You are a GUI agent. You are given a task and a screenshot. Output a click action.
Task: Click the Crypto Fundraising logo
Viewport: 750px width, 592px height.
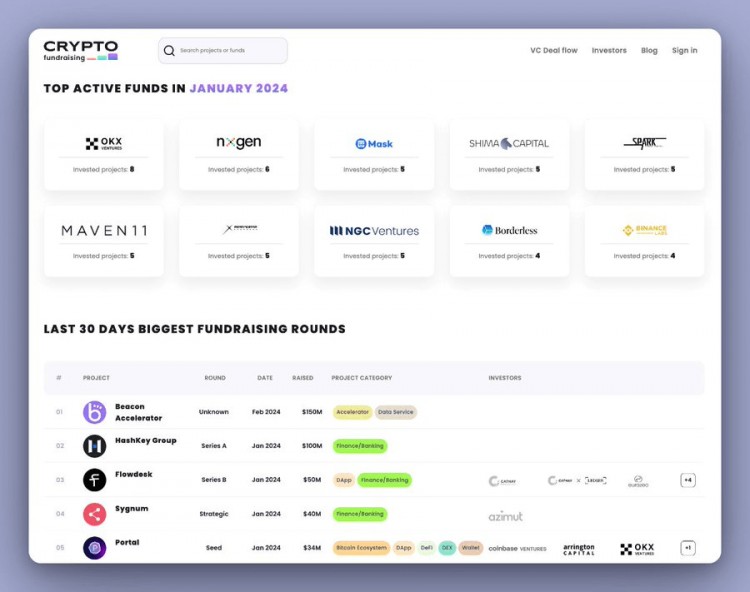80,50
